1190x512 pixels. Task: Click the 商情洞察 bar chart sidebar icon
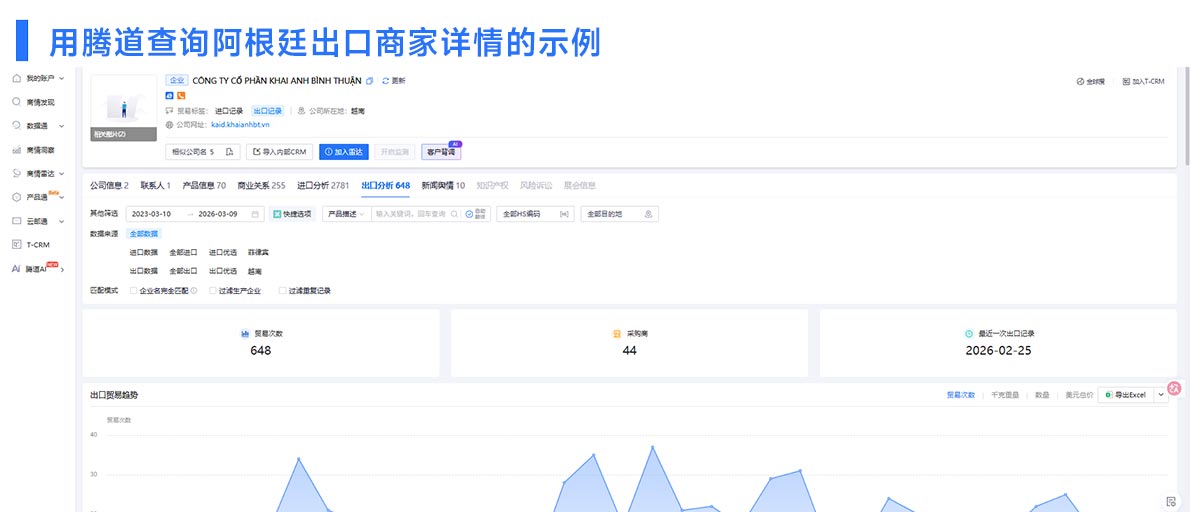click(x=17, y=150)
